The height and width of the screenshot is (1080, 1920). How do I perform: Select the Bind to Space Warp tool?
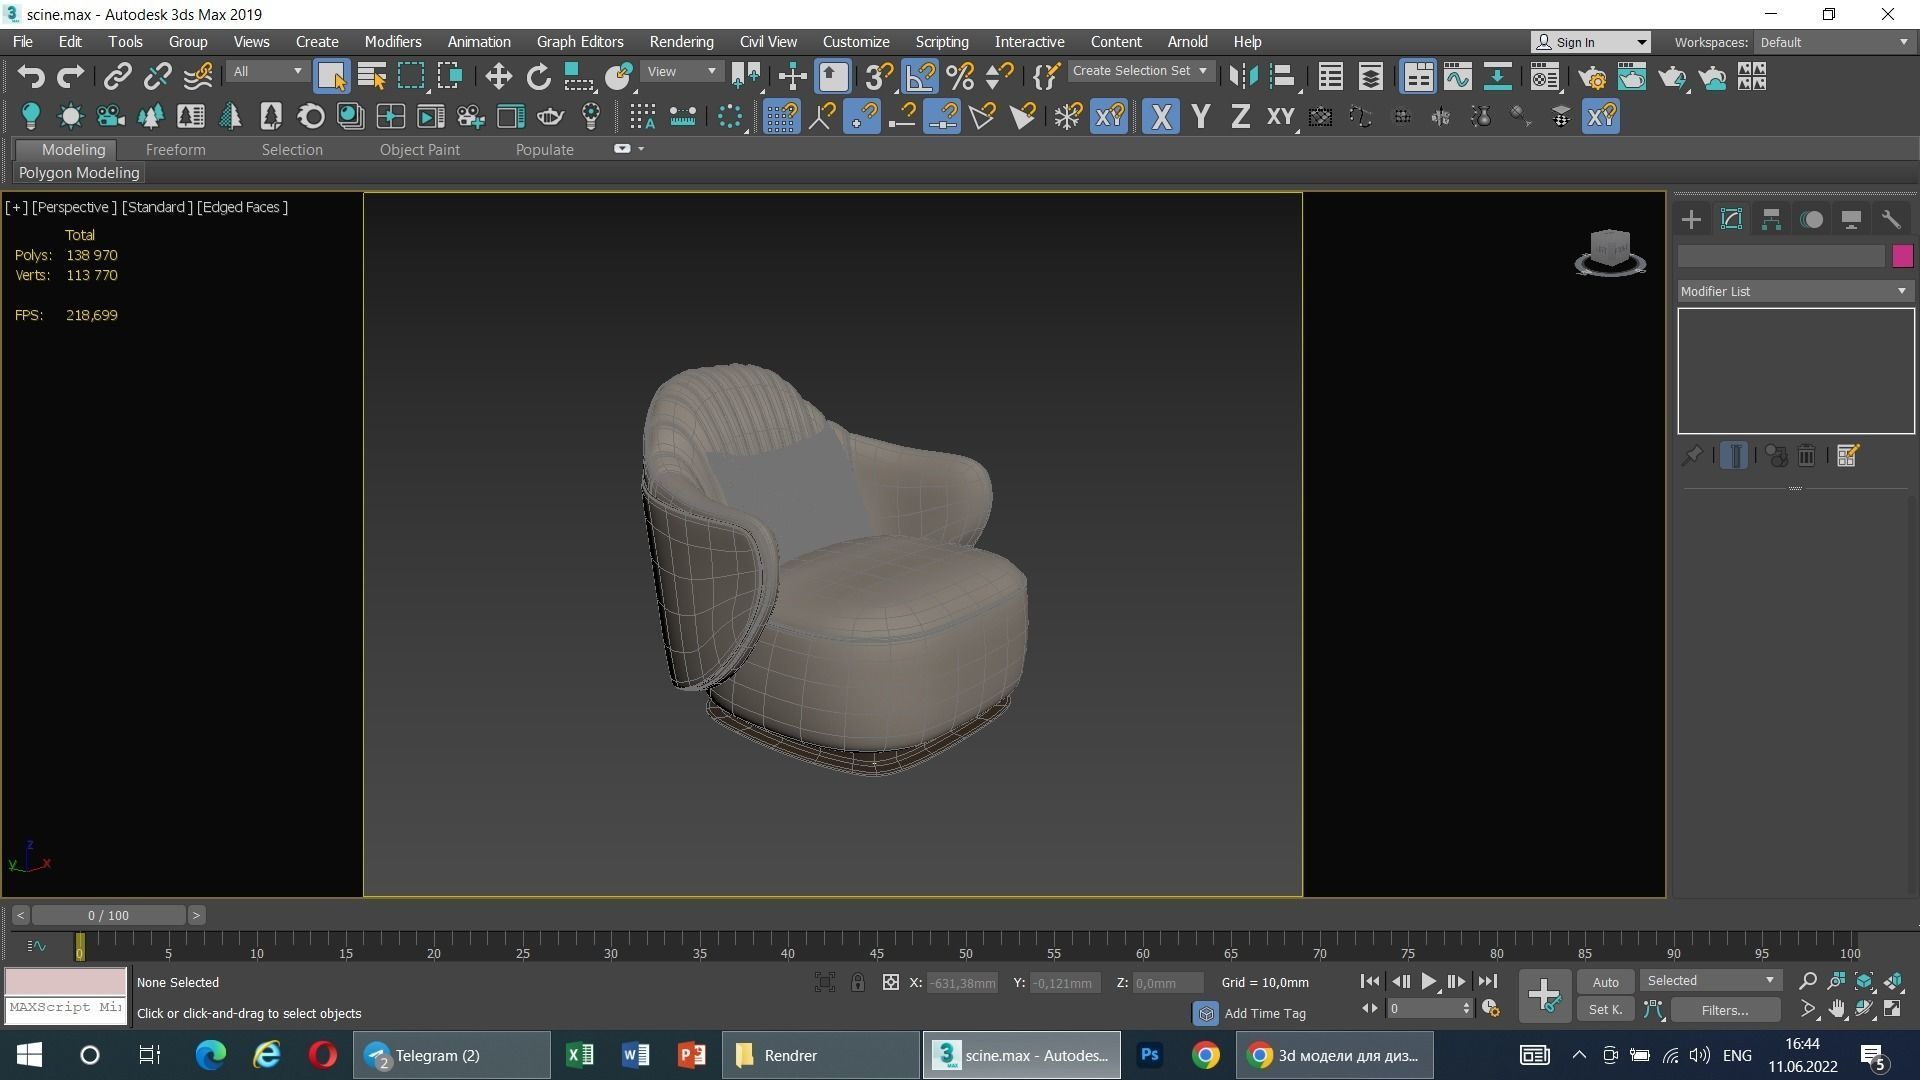[x=198, y=77]
